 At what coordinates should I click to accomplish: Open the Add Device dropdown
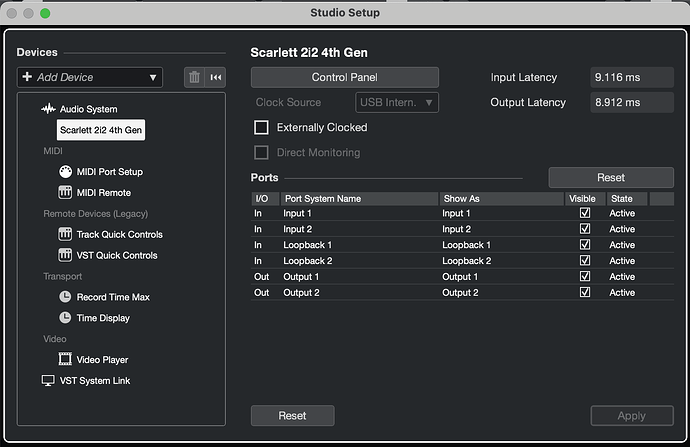coord(90,77)
